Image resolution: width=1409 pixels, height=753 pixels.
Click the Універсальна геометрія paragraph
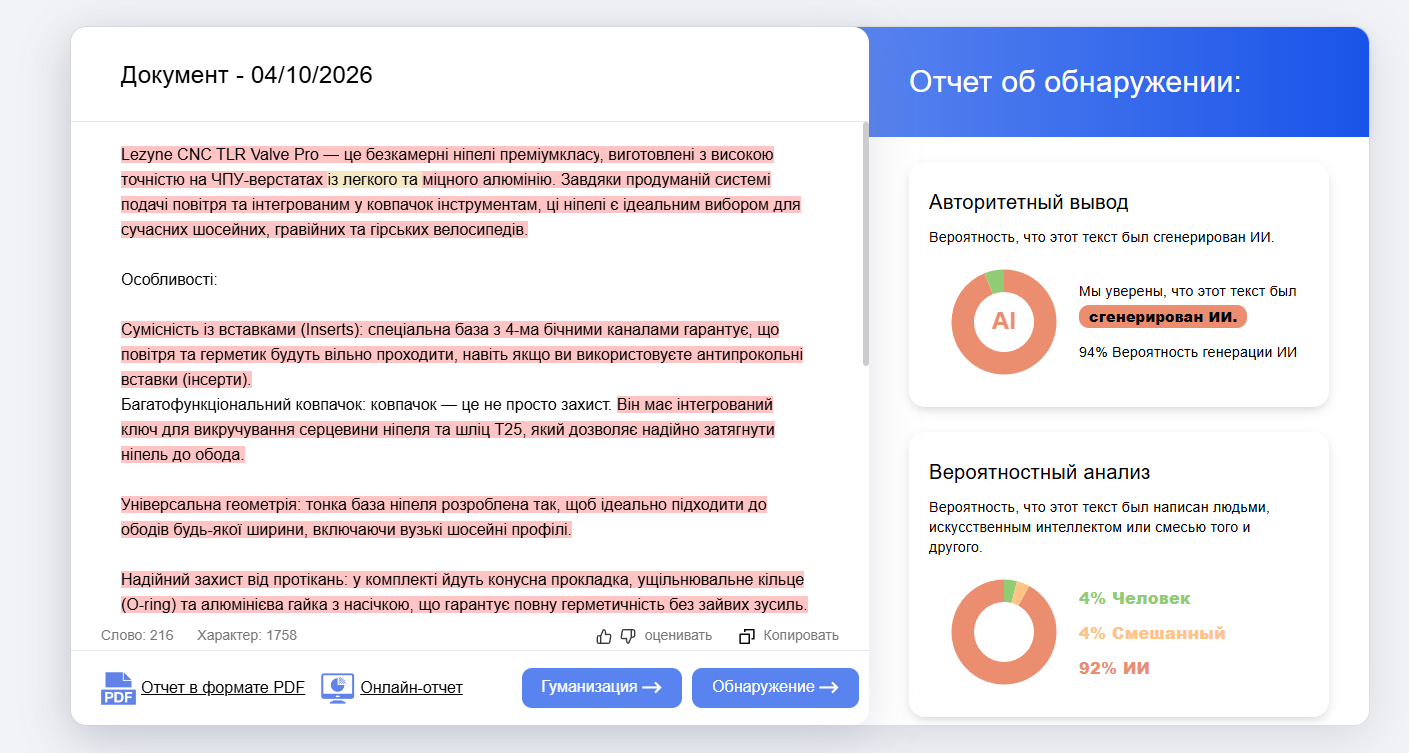pyautogui.click(x=444, y=517)
